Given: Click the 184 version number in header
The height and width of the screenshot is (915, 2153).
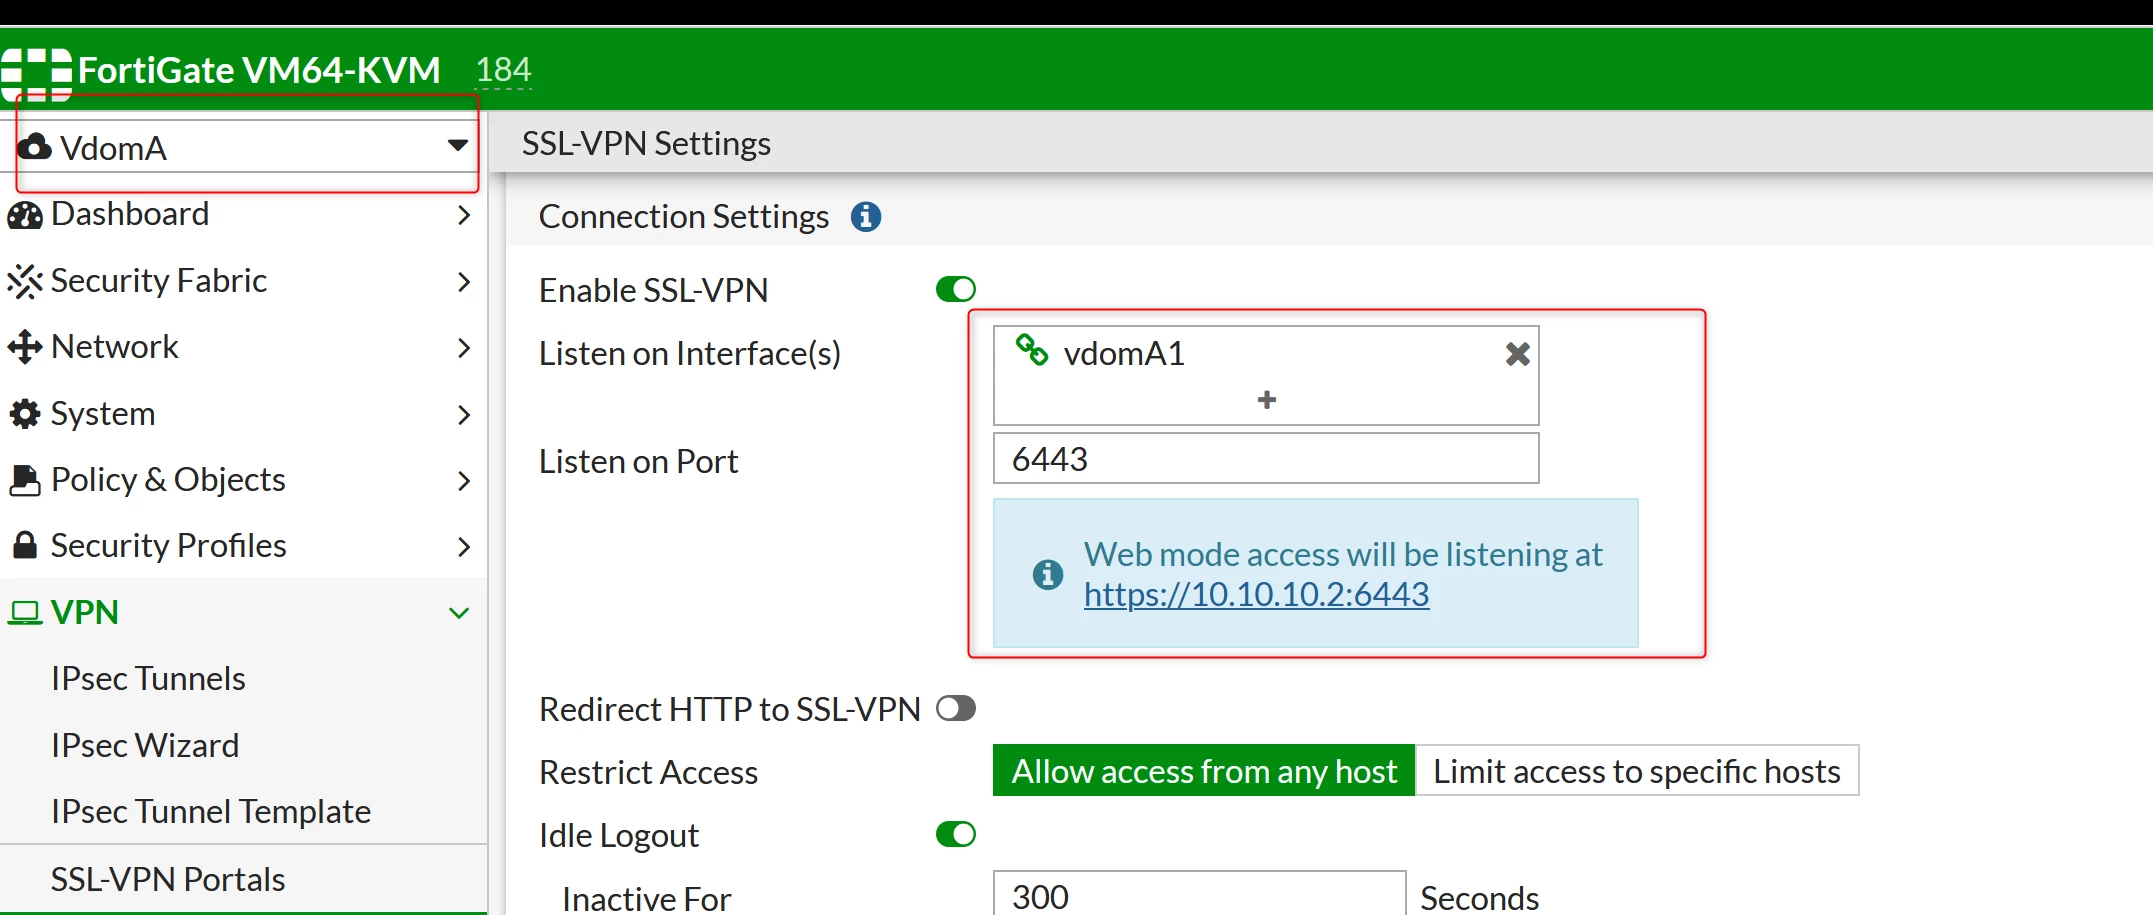Looking at the screenshot, I should (x=503, y=69).
